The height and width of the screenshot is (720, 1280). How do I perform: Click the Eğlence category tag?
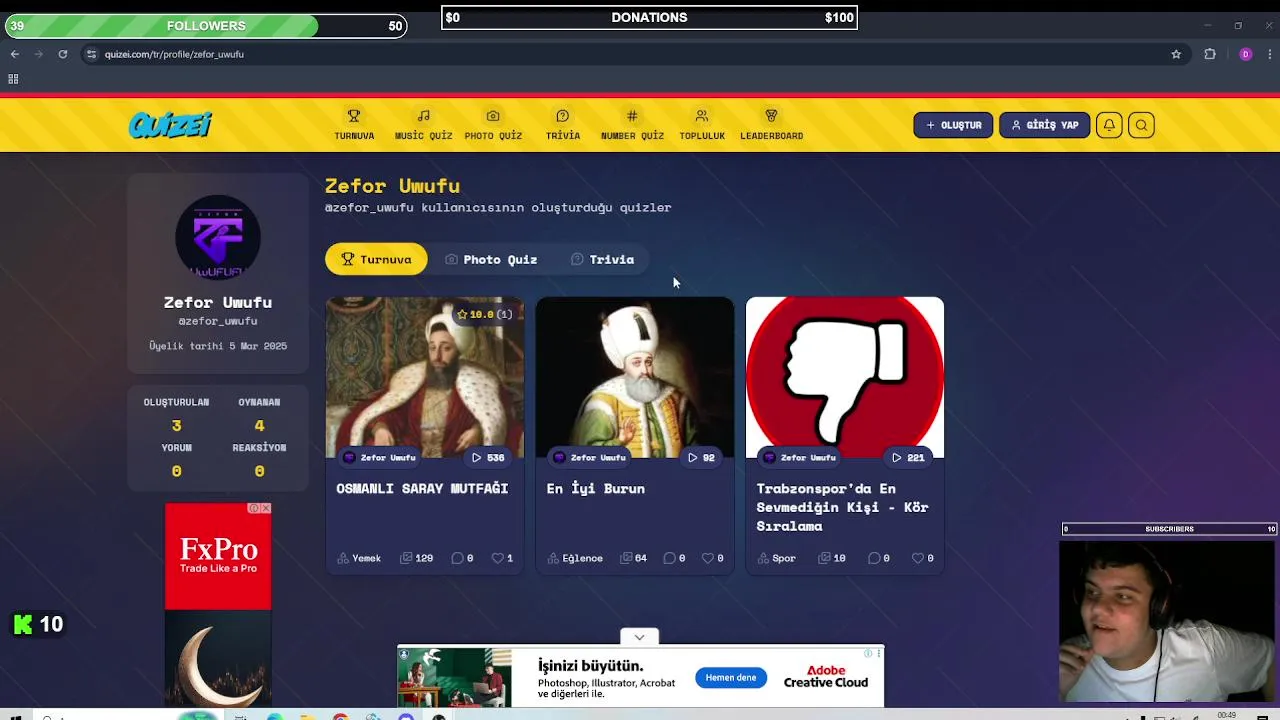click(575, 558)
